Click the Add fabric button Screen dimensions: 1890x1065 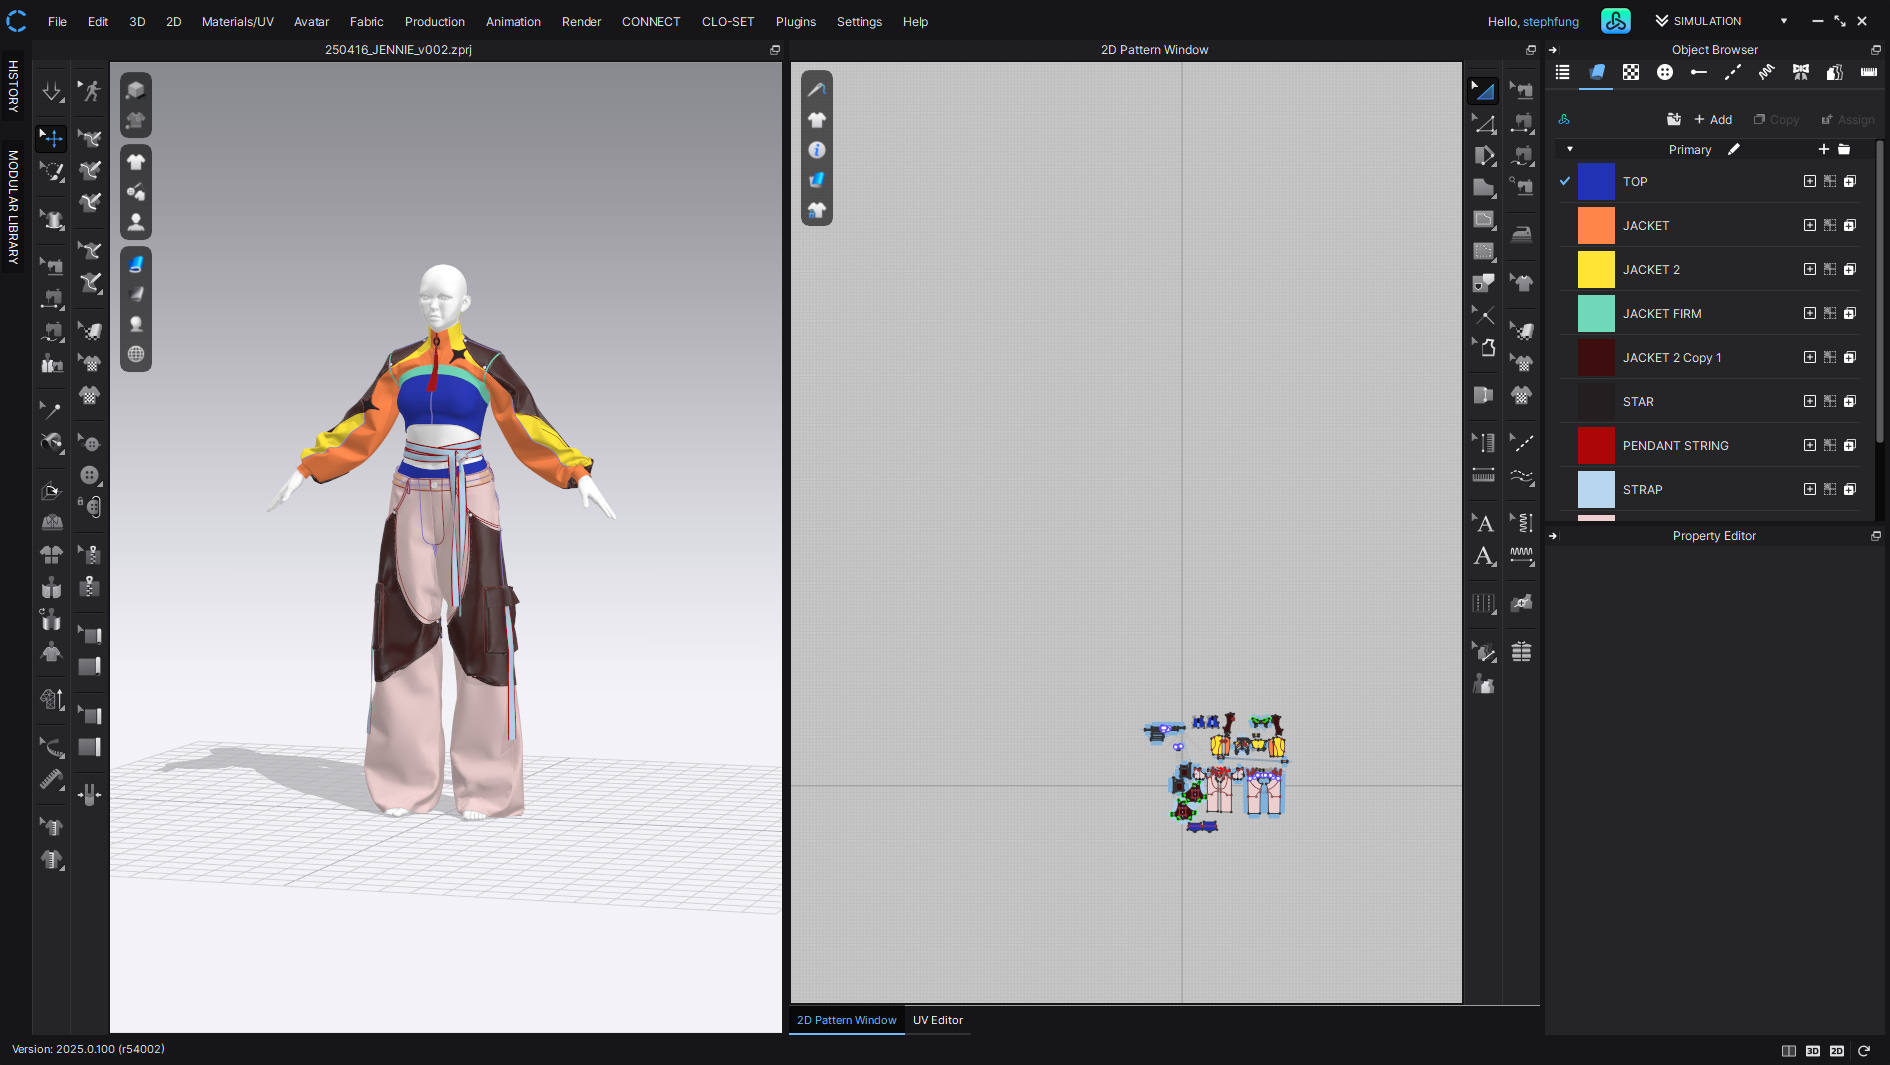[1712, 119]
